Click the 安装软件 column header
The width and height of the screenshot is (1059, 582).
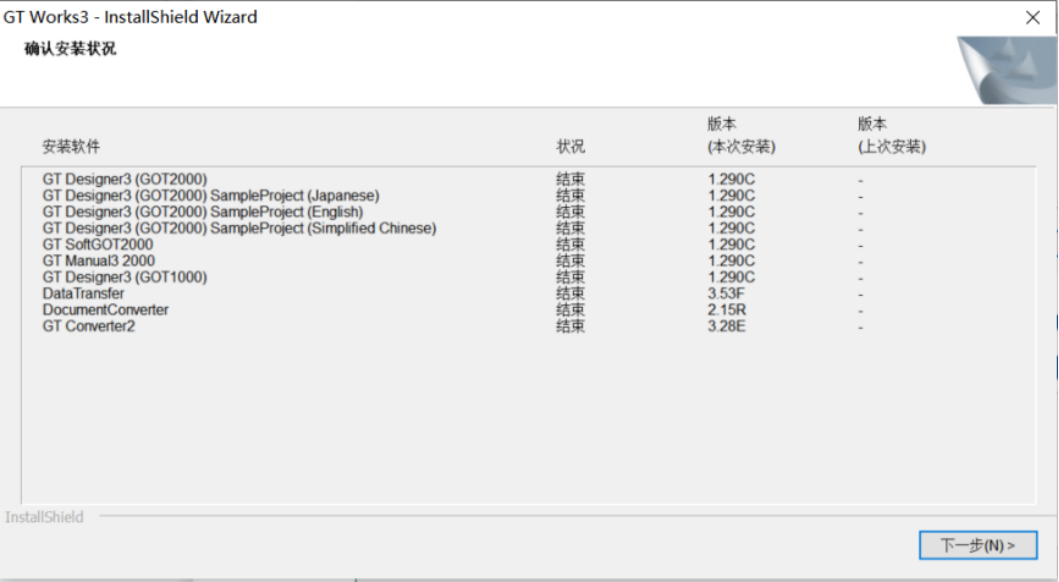71,147
